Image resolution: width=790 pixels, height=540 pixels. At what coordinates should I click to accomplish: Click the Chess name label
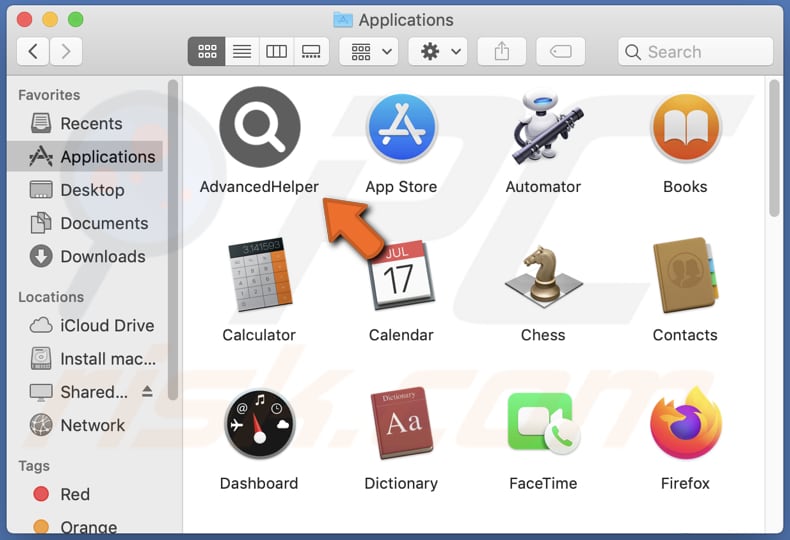click(x=543, y=335)
